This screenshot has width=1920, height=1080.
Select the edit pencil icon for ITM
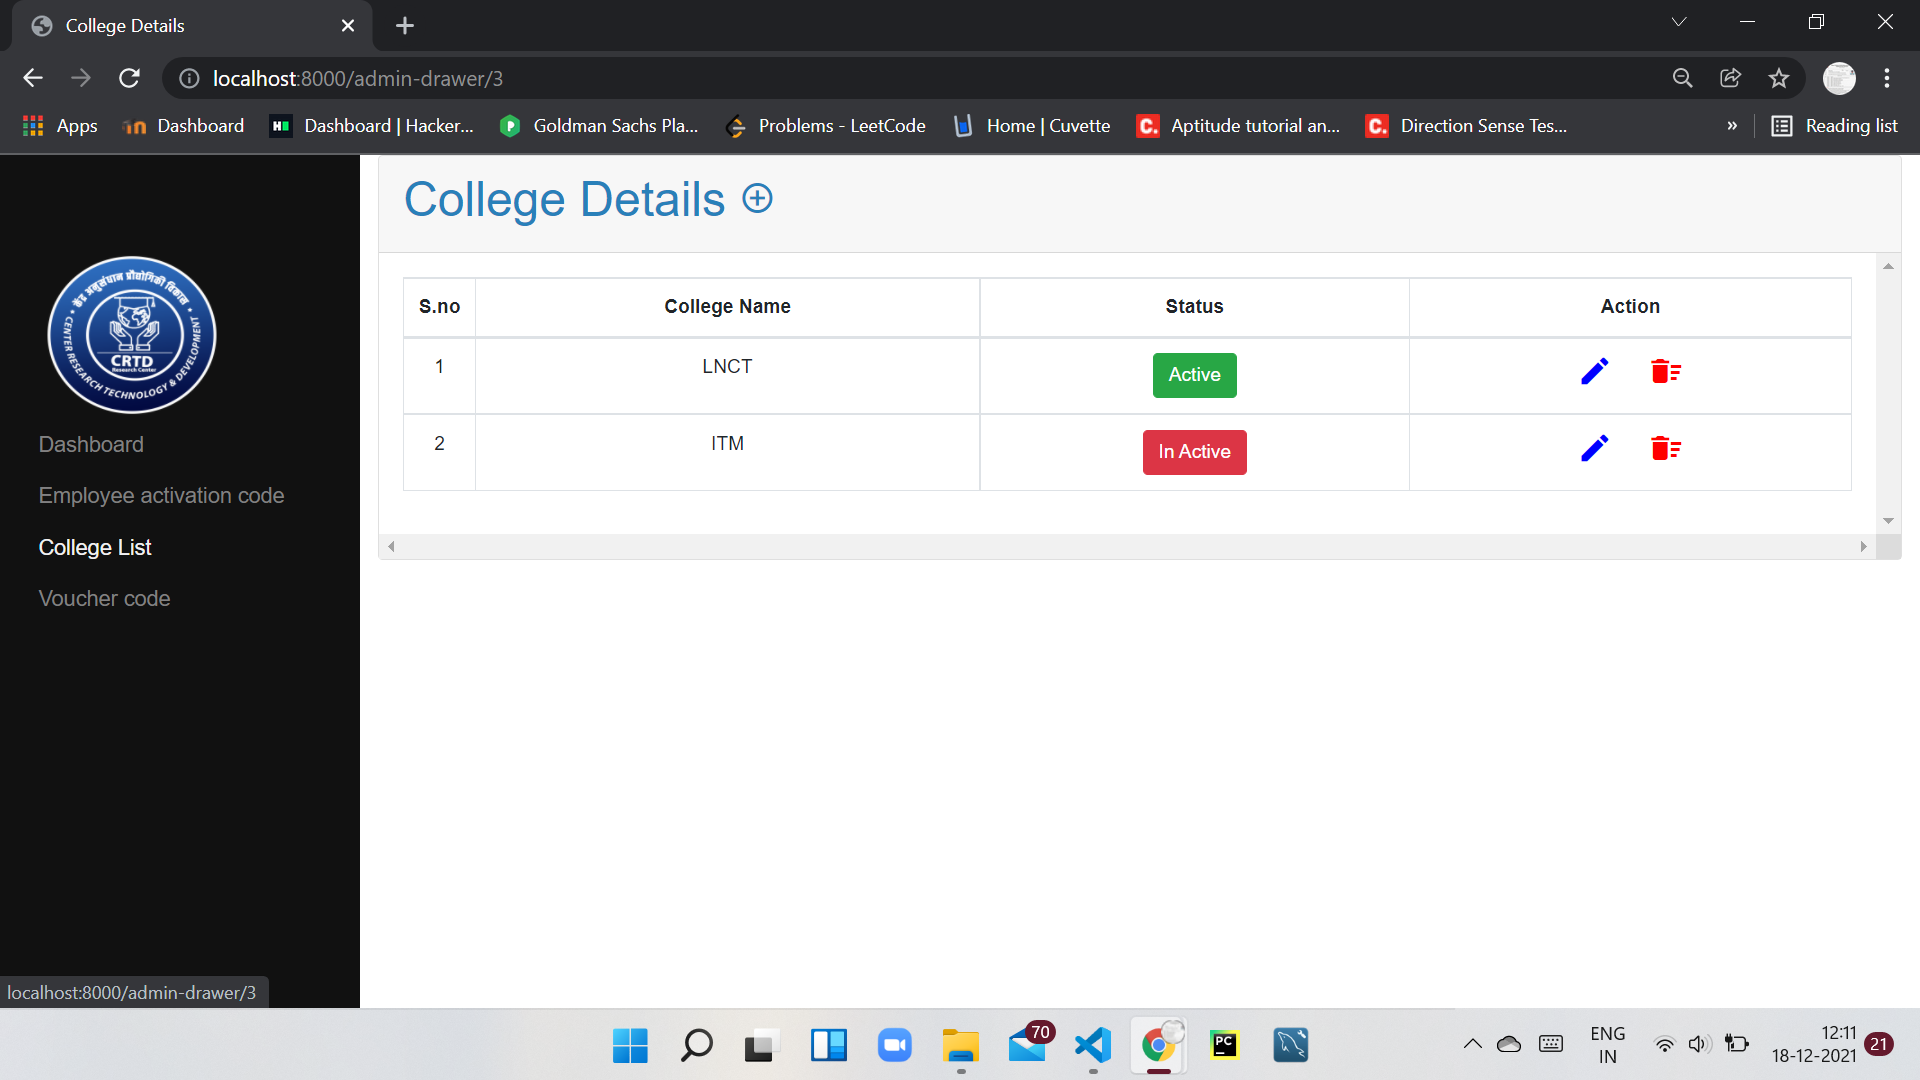[x=1594, y=448]
